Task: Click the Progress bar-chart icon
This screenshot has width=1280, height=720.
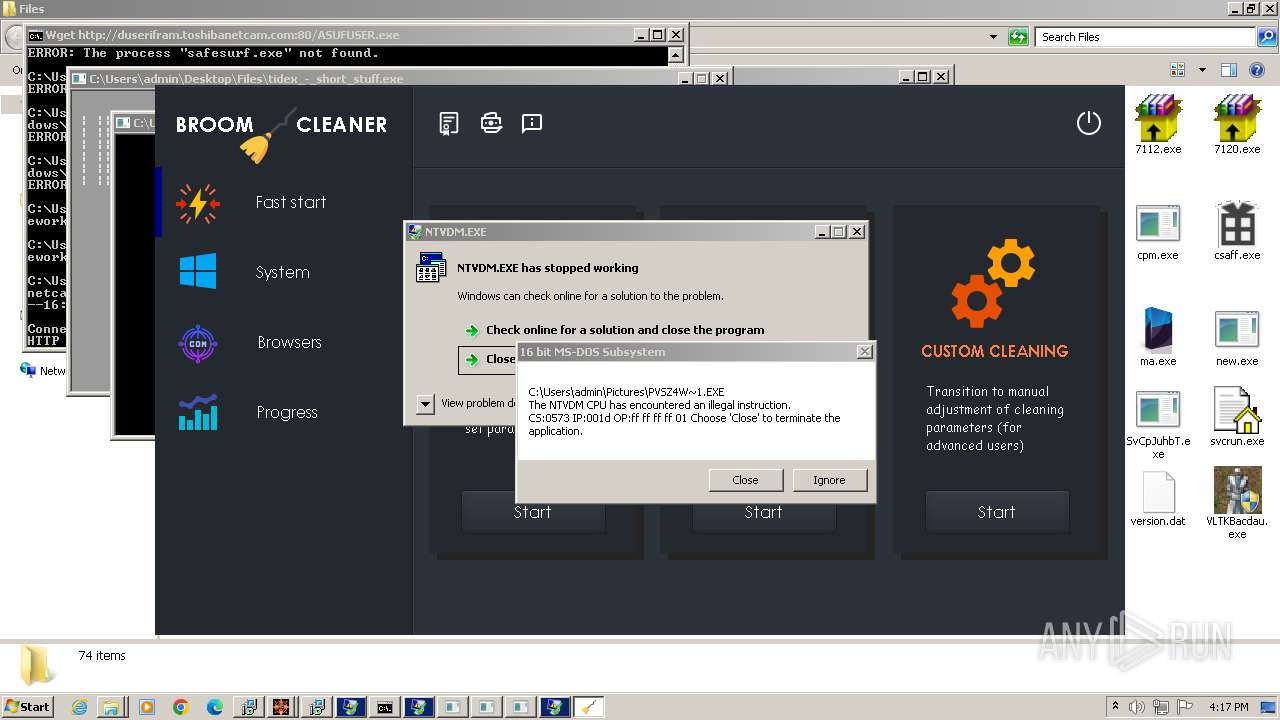Action: (198, 412)
